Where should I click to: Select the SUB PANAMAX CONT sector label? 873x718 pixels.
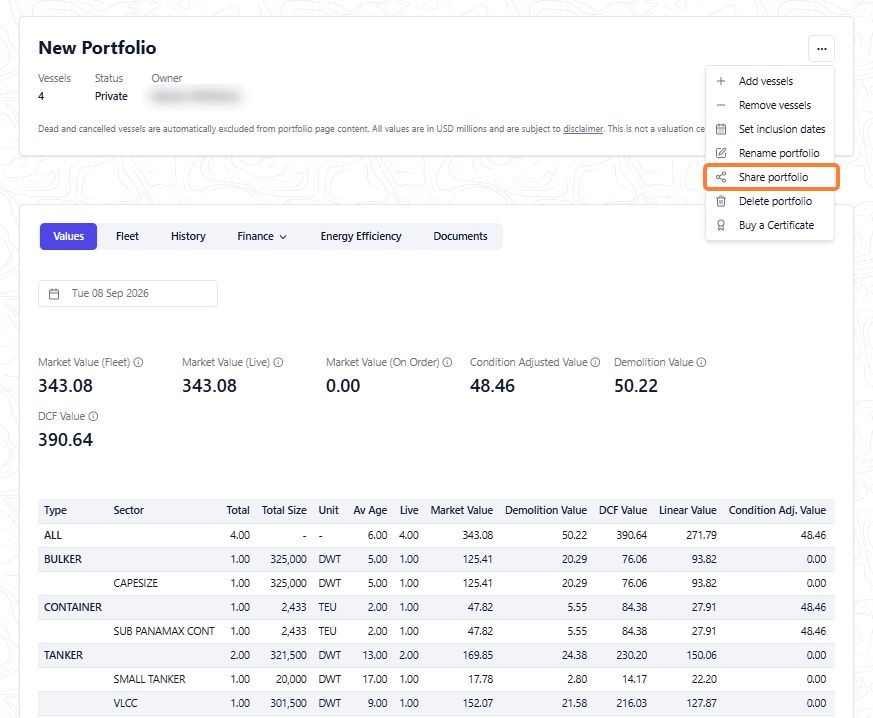point(164,631)
